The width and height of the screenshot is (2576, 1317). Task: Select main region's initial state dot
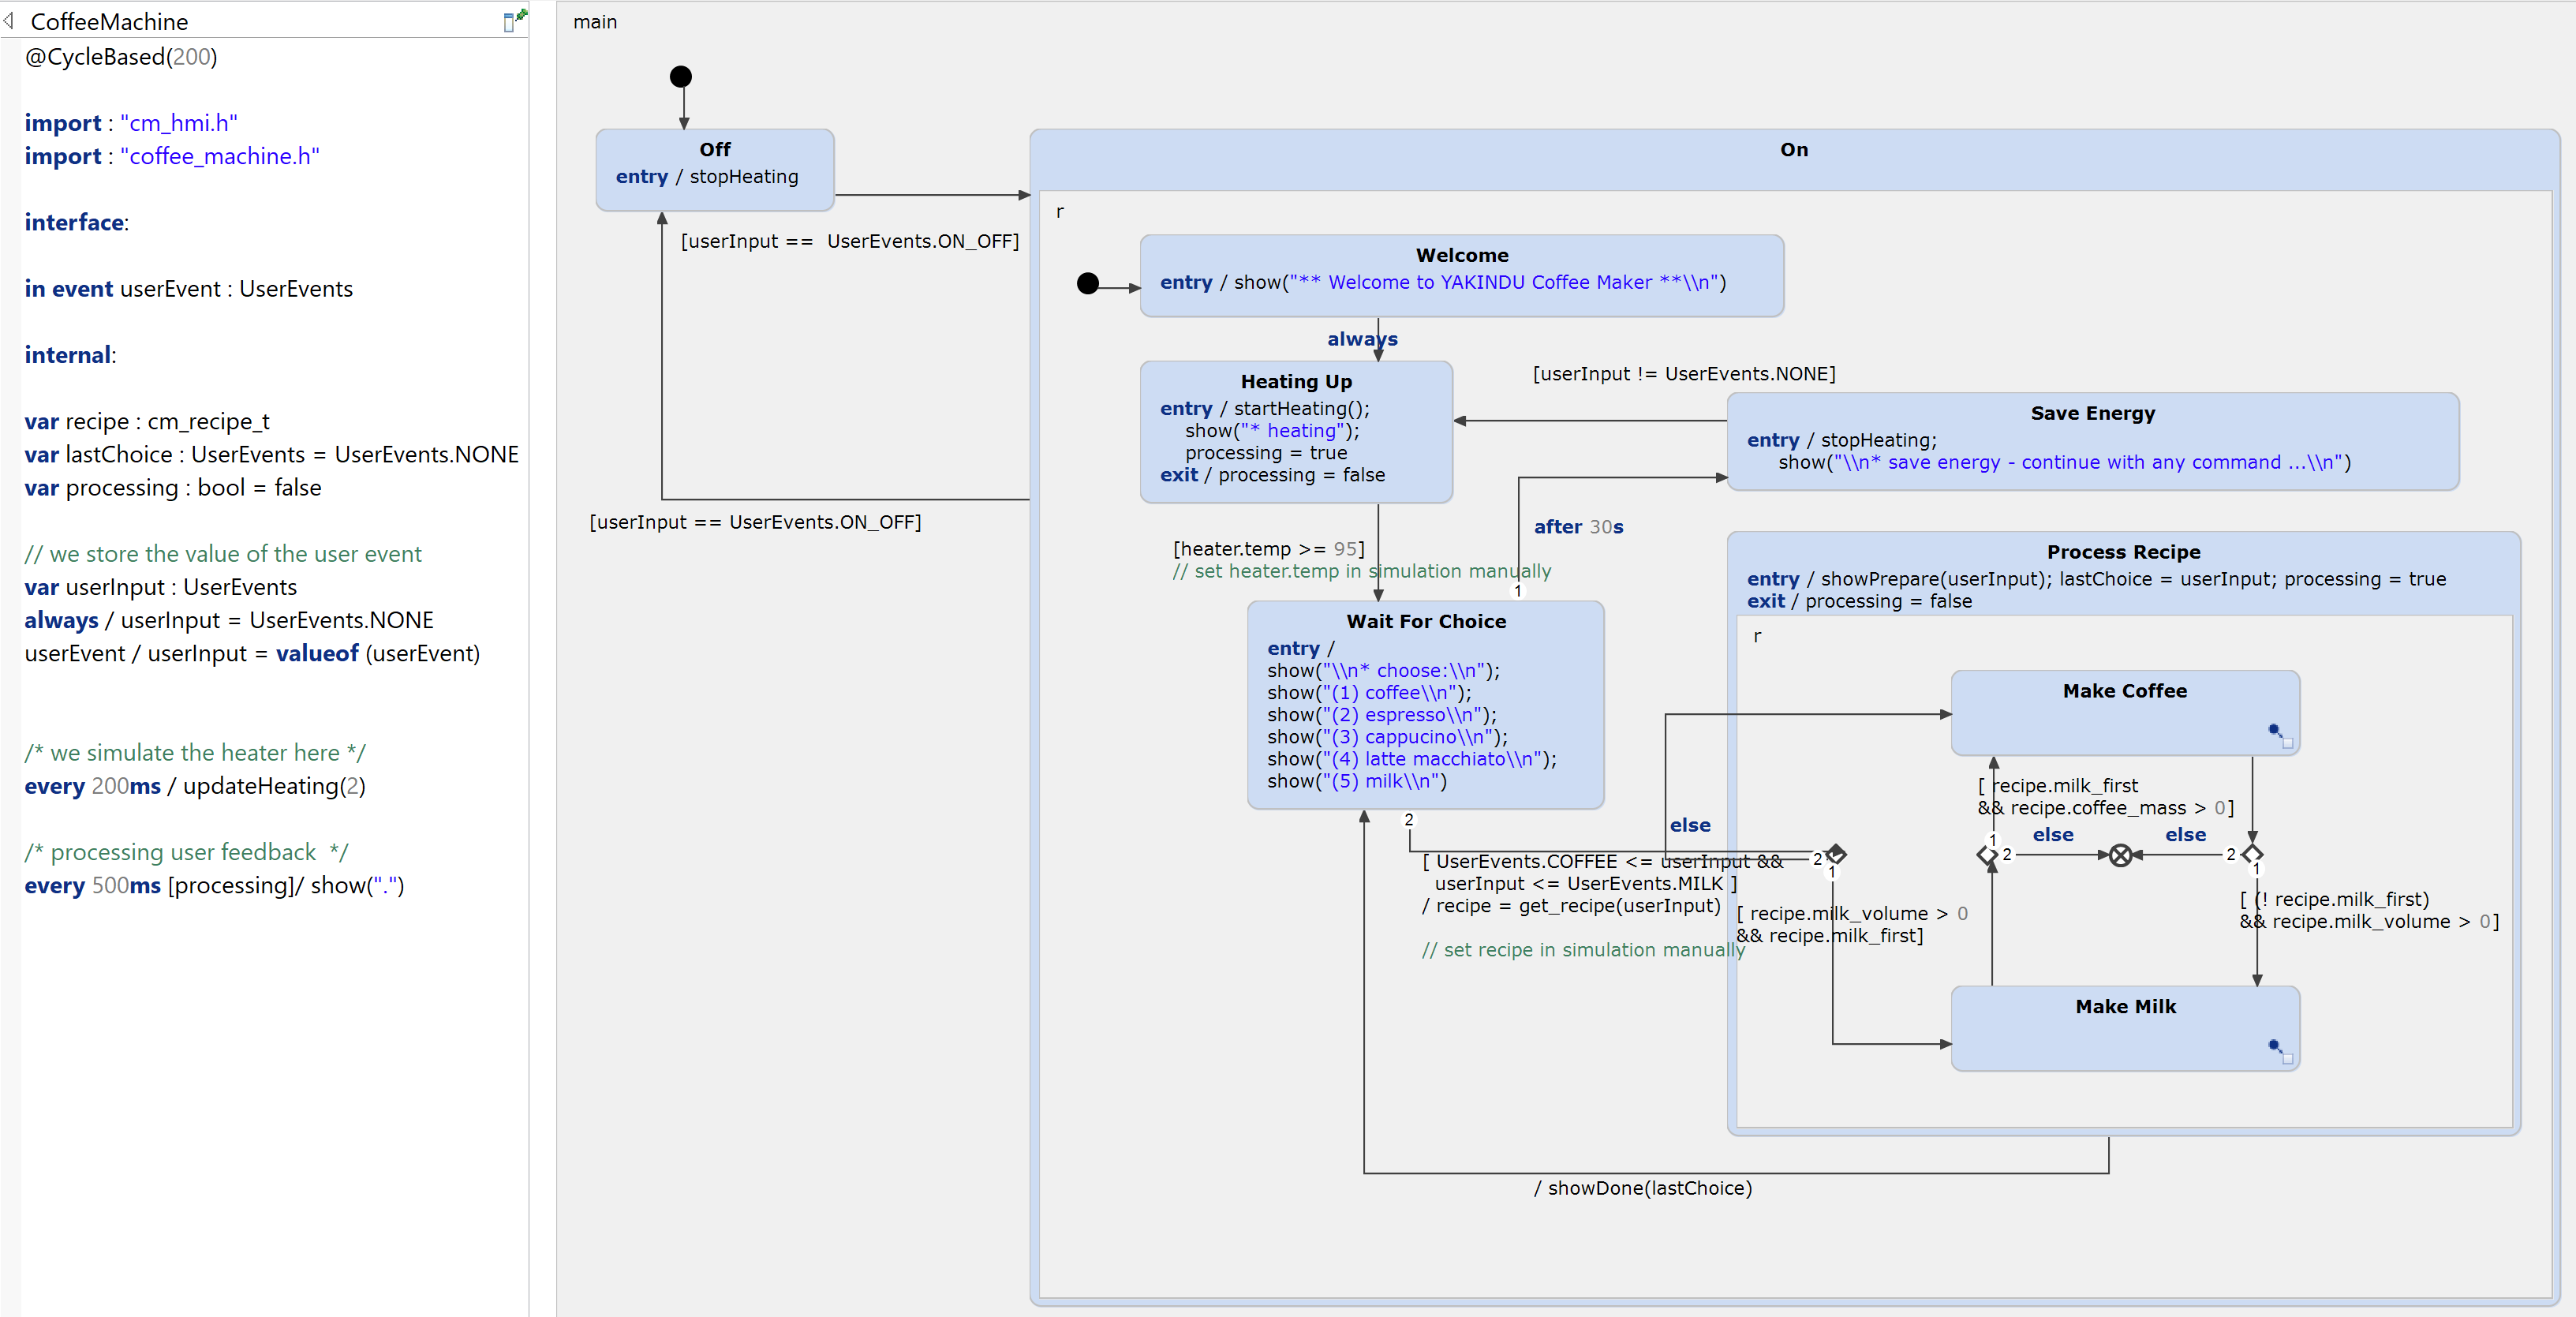coord(681,76)
